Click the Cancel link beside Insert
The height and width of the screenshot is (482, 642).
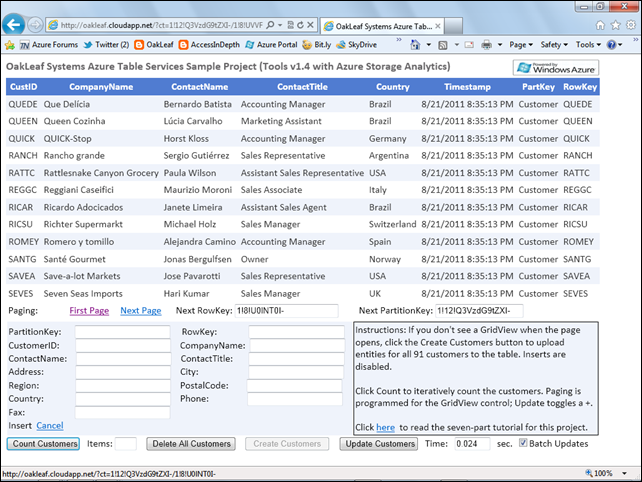[50, 426]
